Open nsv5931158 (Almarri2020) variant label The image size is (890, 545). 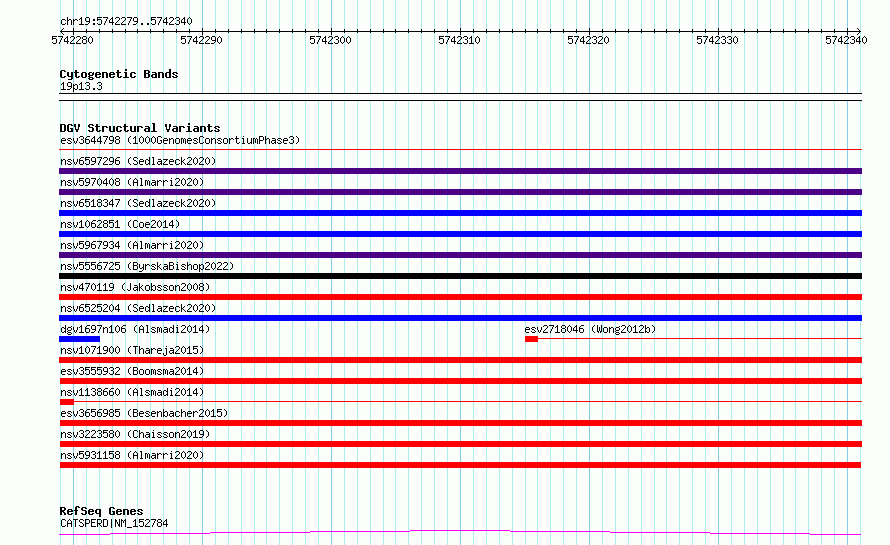pos(132,455)
